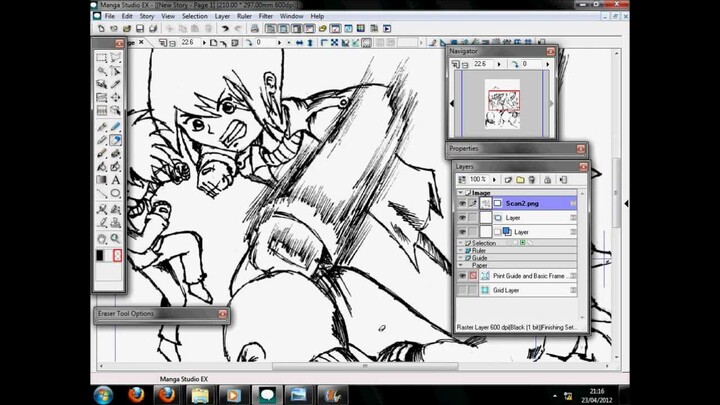720x405 pixels.
Task: Open the Selection menu
Action: (195, 16)
